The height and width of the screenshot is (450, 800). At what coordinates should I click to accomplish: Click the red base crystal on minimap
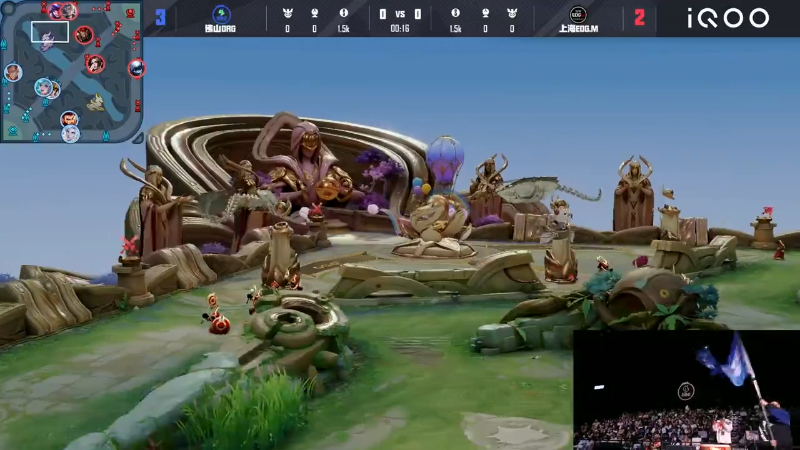point(131,12)
